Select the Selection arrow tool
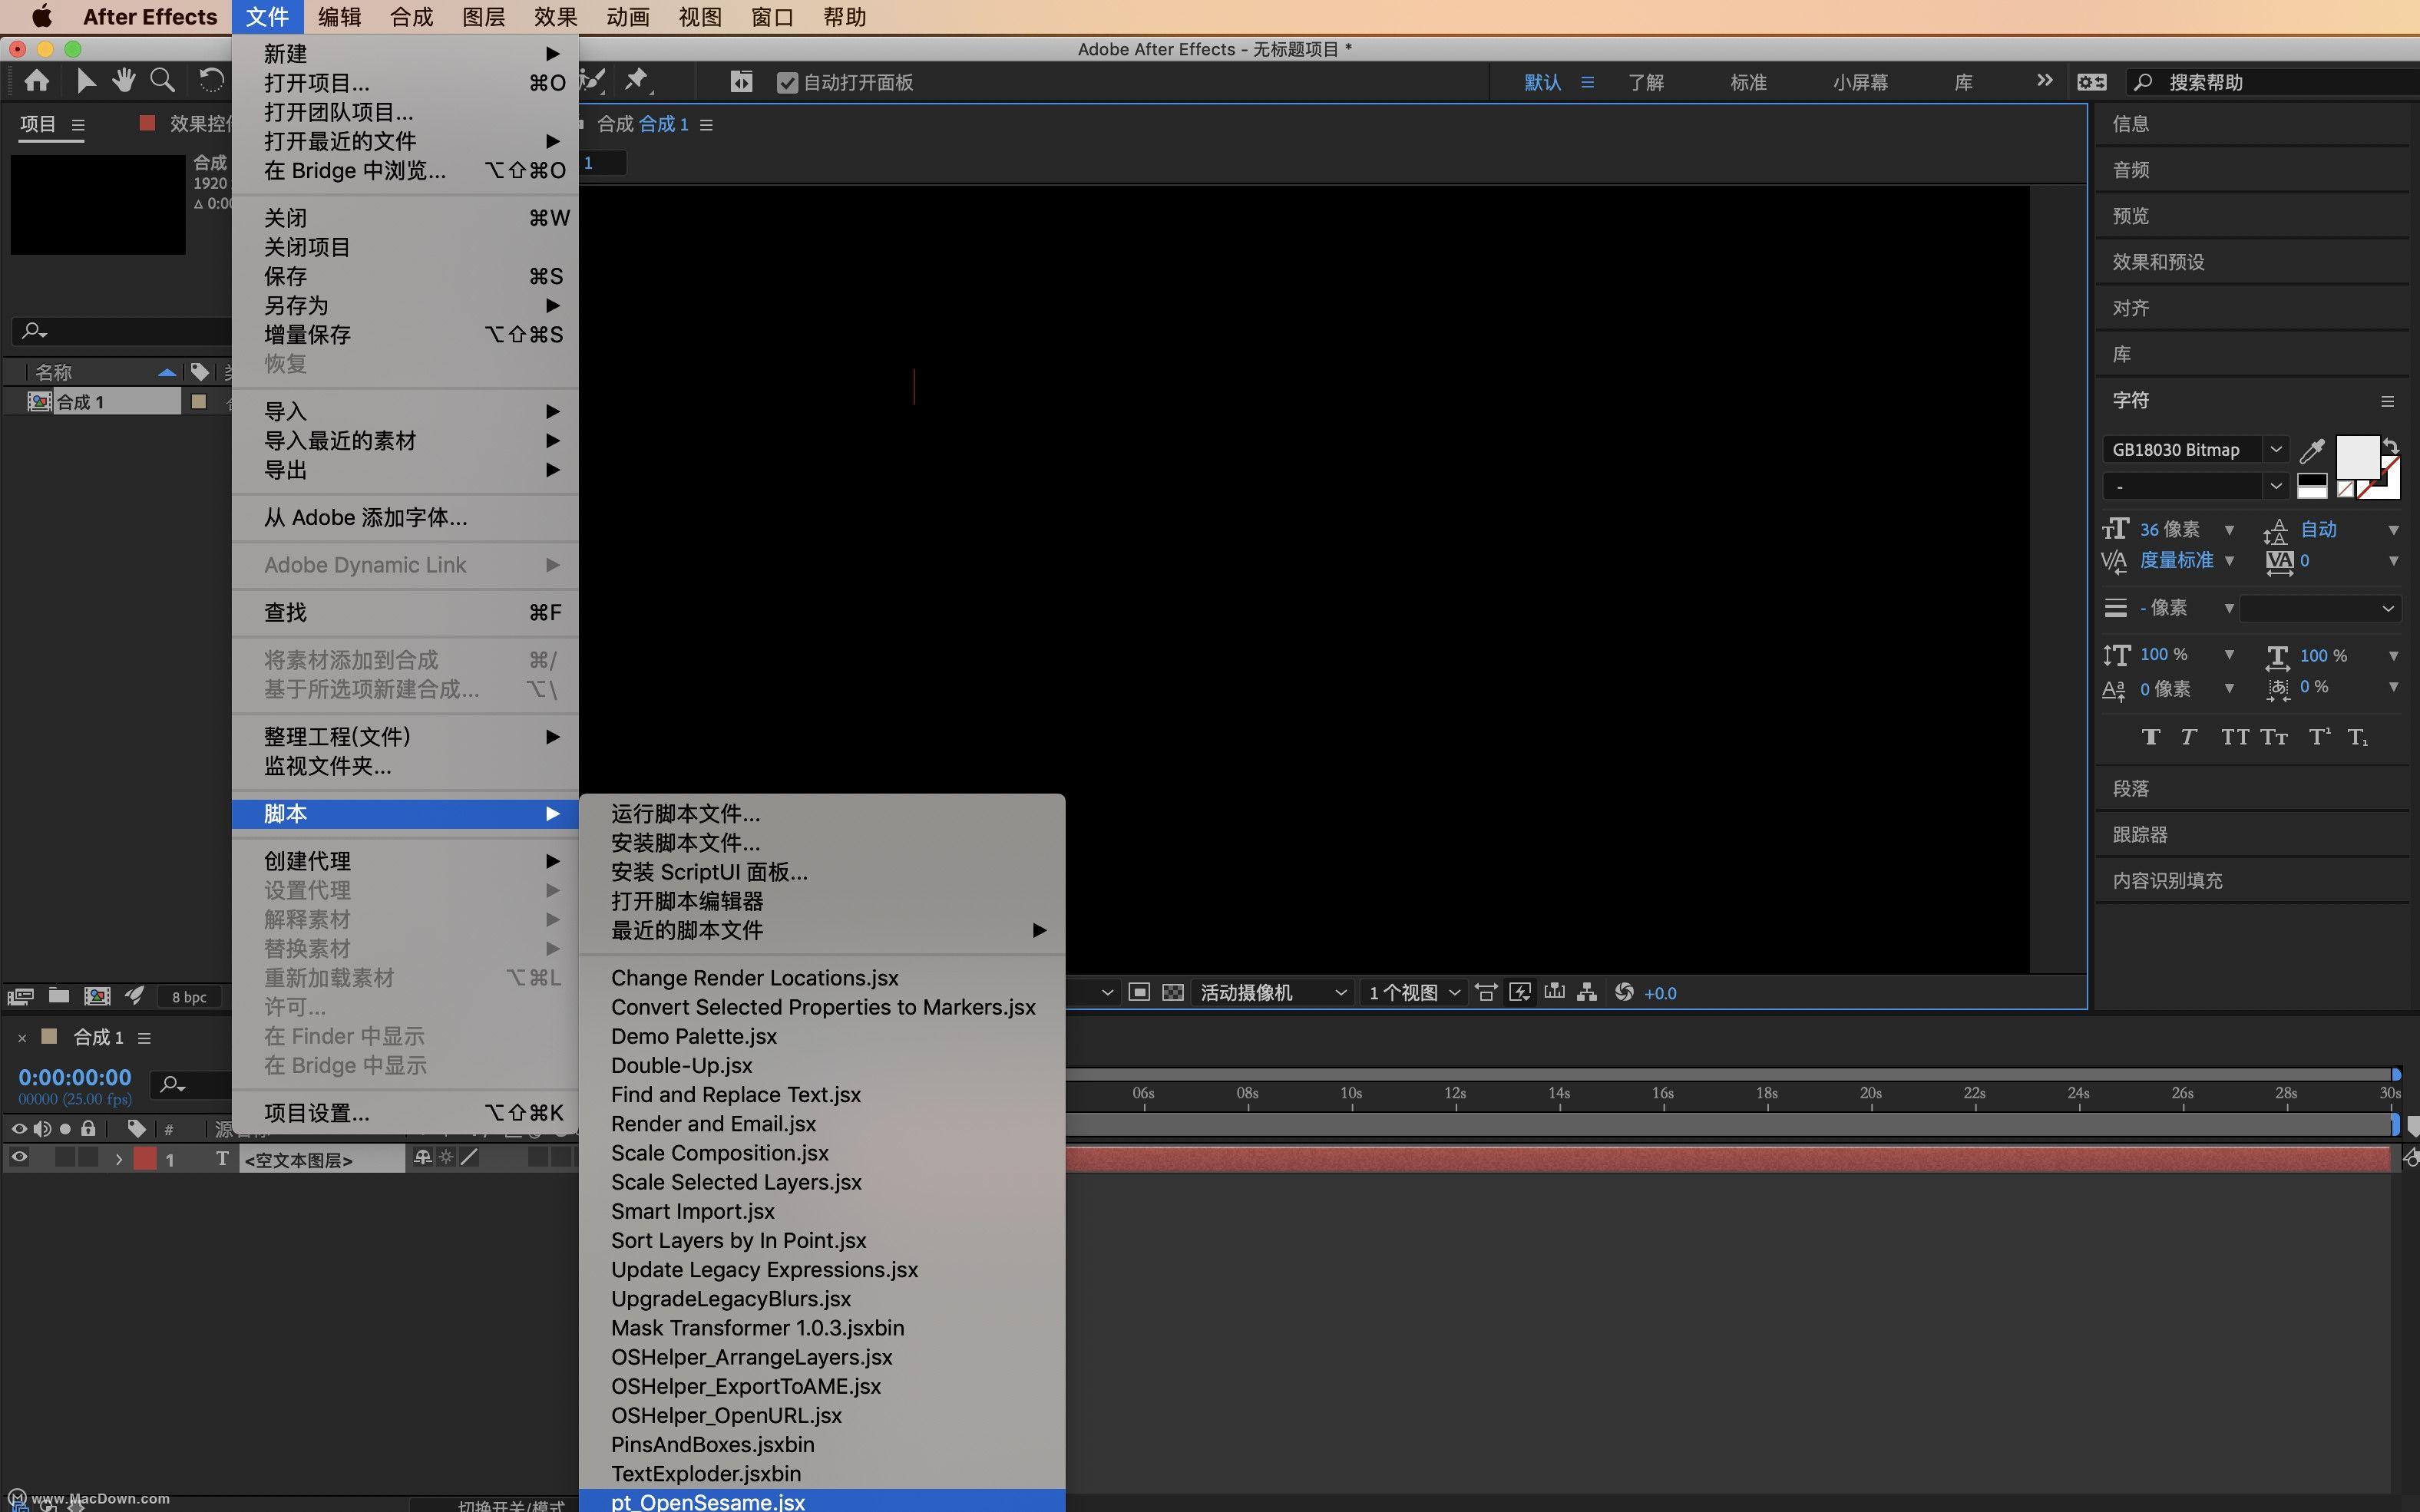This screenshot has height=1512, width=2420. point(86,81)
